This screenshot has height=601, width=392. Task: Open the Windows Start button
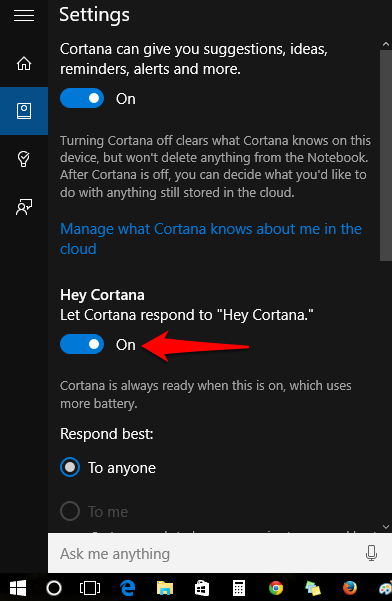point(18,588)
